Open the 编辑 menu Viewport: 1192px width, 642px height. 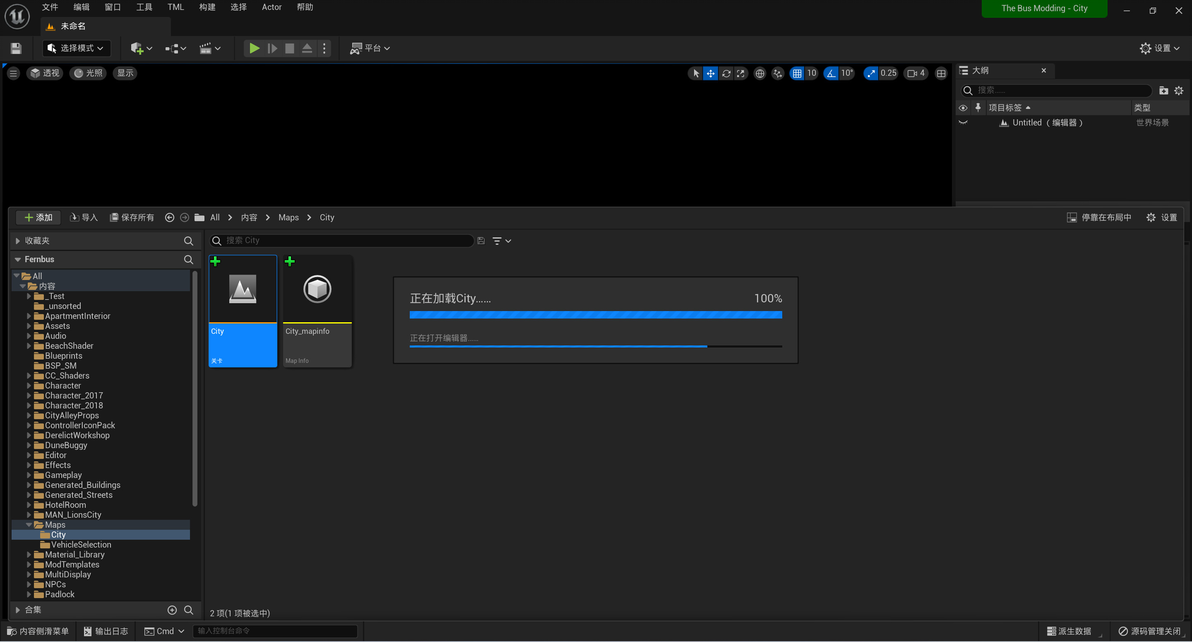[81, 7]
